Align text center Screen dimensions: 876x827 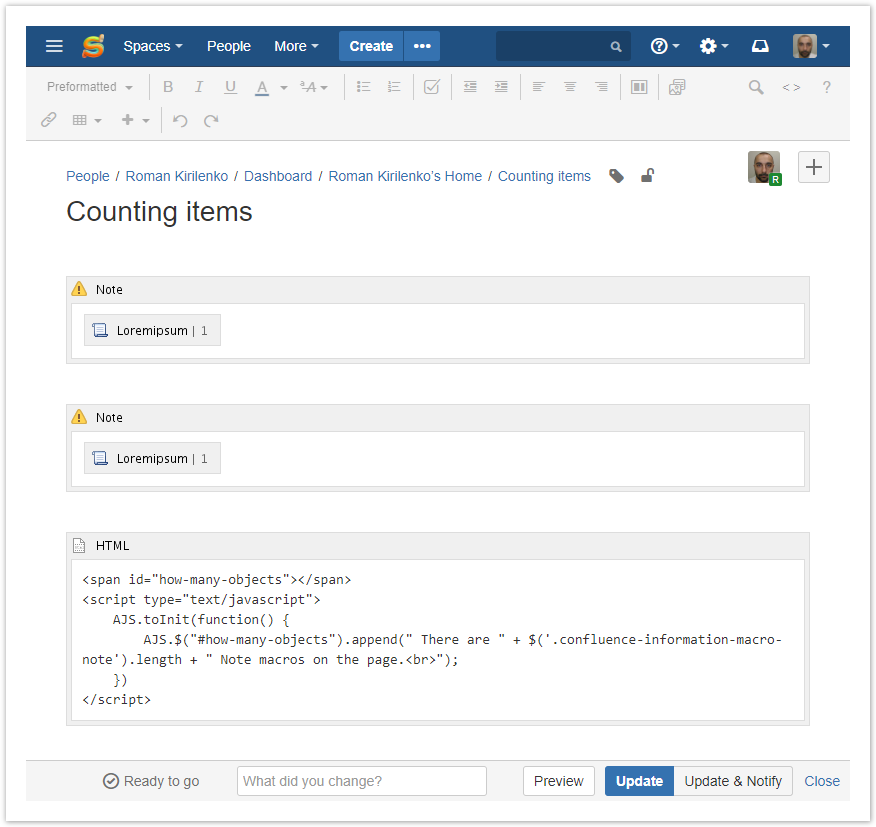click(x=570, y=87)
